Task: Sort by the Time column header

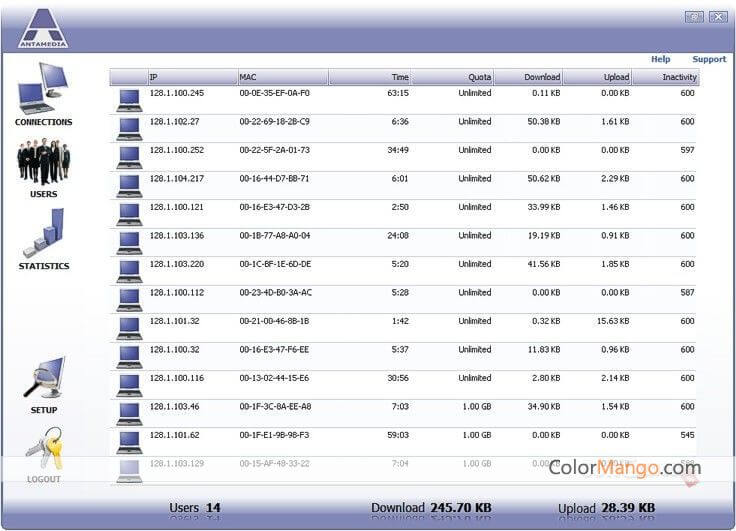Action: click(370, 77)
